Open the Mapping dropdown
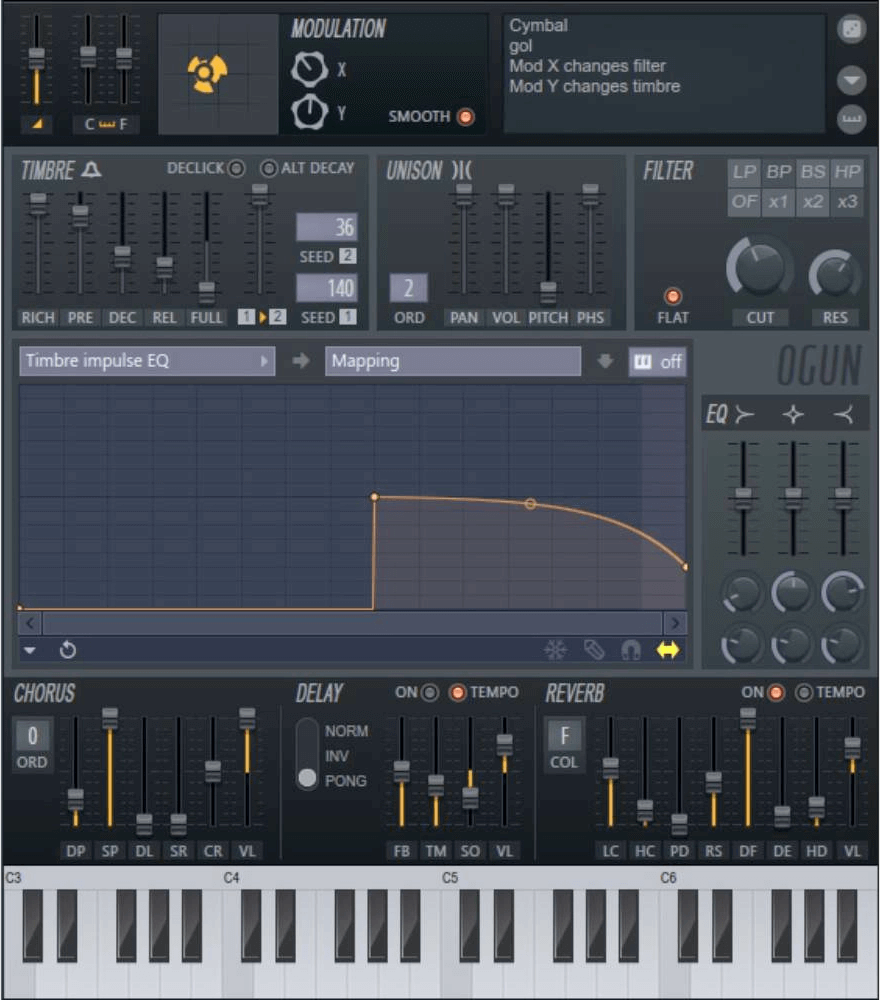This screenshot has height=1000, width=880. click(452, 361)
